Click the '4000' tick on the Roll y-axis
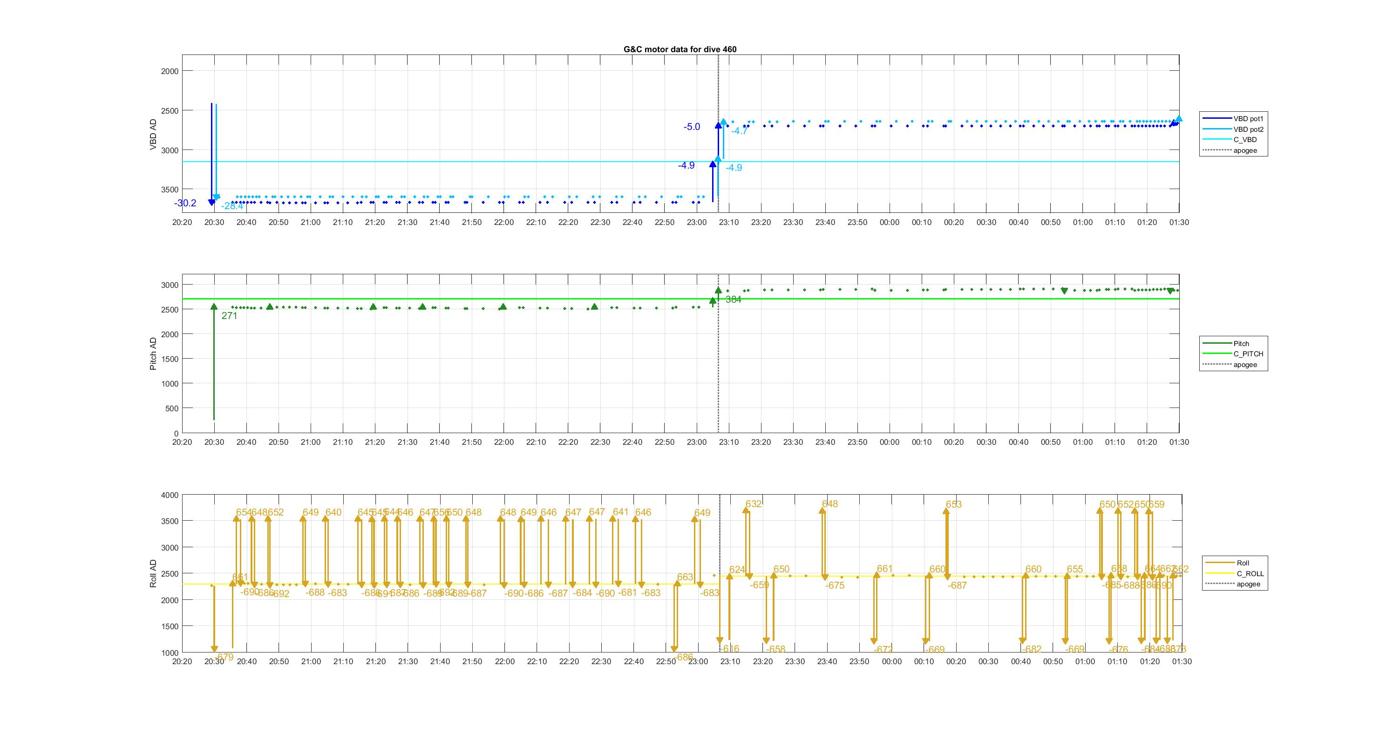Image resolution: width=1400 pixels, height=733 pixels. [x=169, y=495]
